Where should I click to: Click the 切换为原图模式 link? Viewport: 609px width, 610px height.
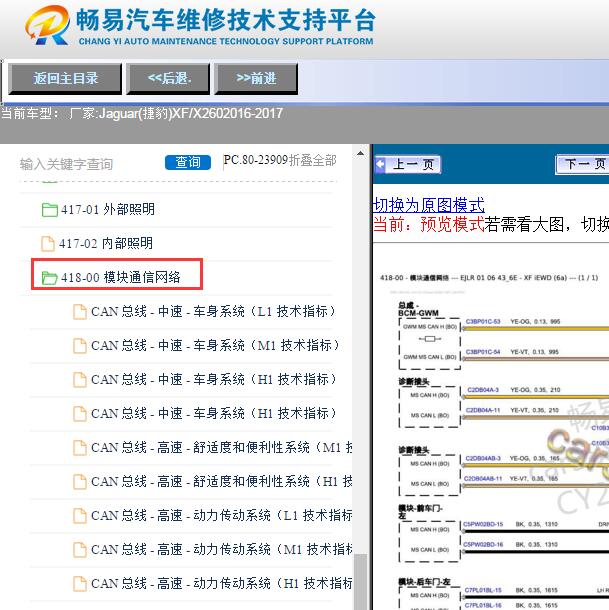click(x=429, y=205)
